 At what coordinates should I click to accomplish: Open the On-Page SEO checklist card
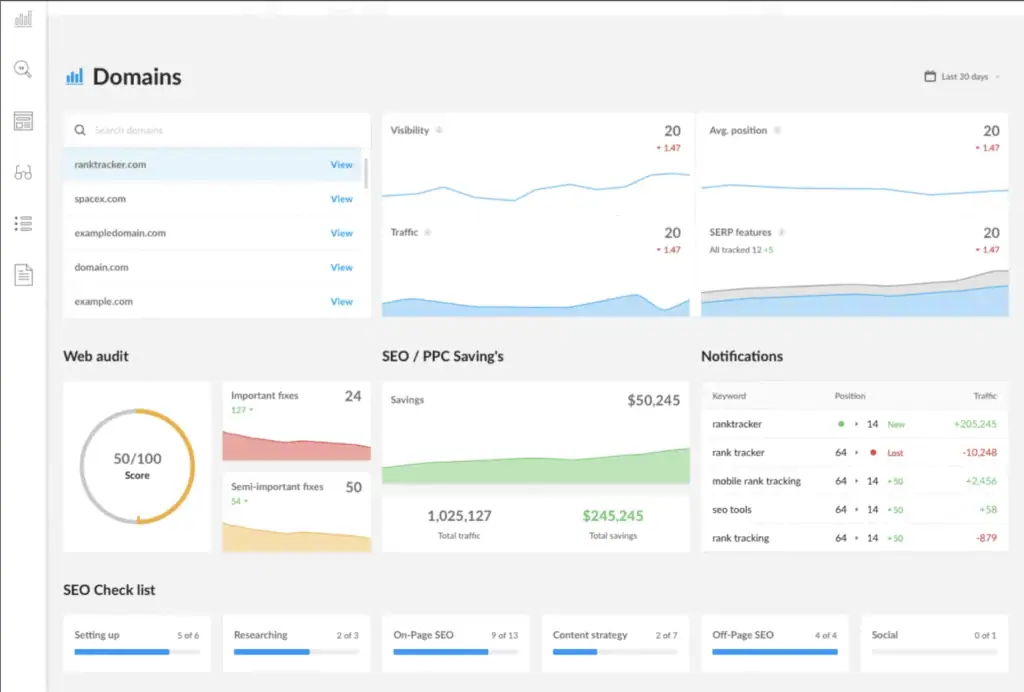455,643
